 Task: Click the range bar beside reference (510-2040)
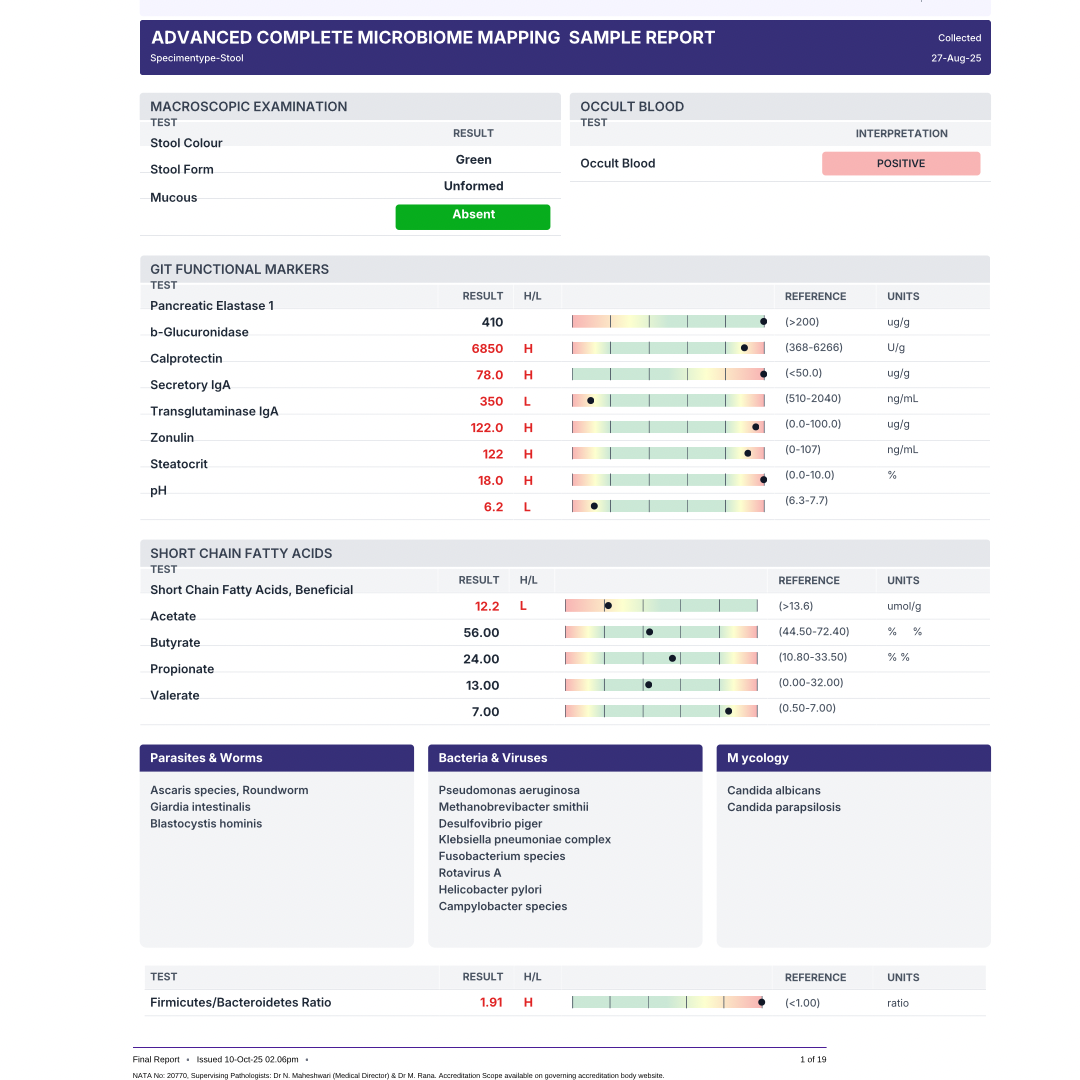click(x=668, y=400)
